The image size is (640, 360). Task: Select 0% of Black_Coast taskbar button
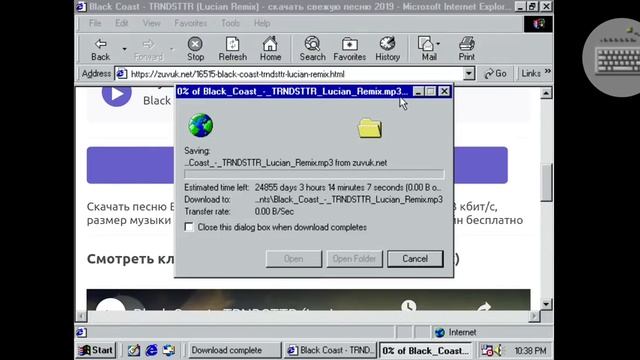pos(426,350)
